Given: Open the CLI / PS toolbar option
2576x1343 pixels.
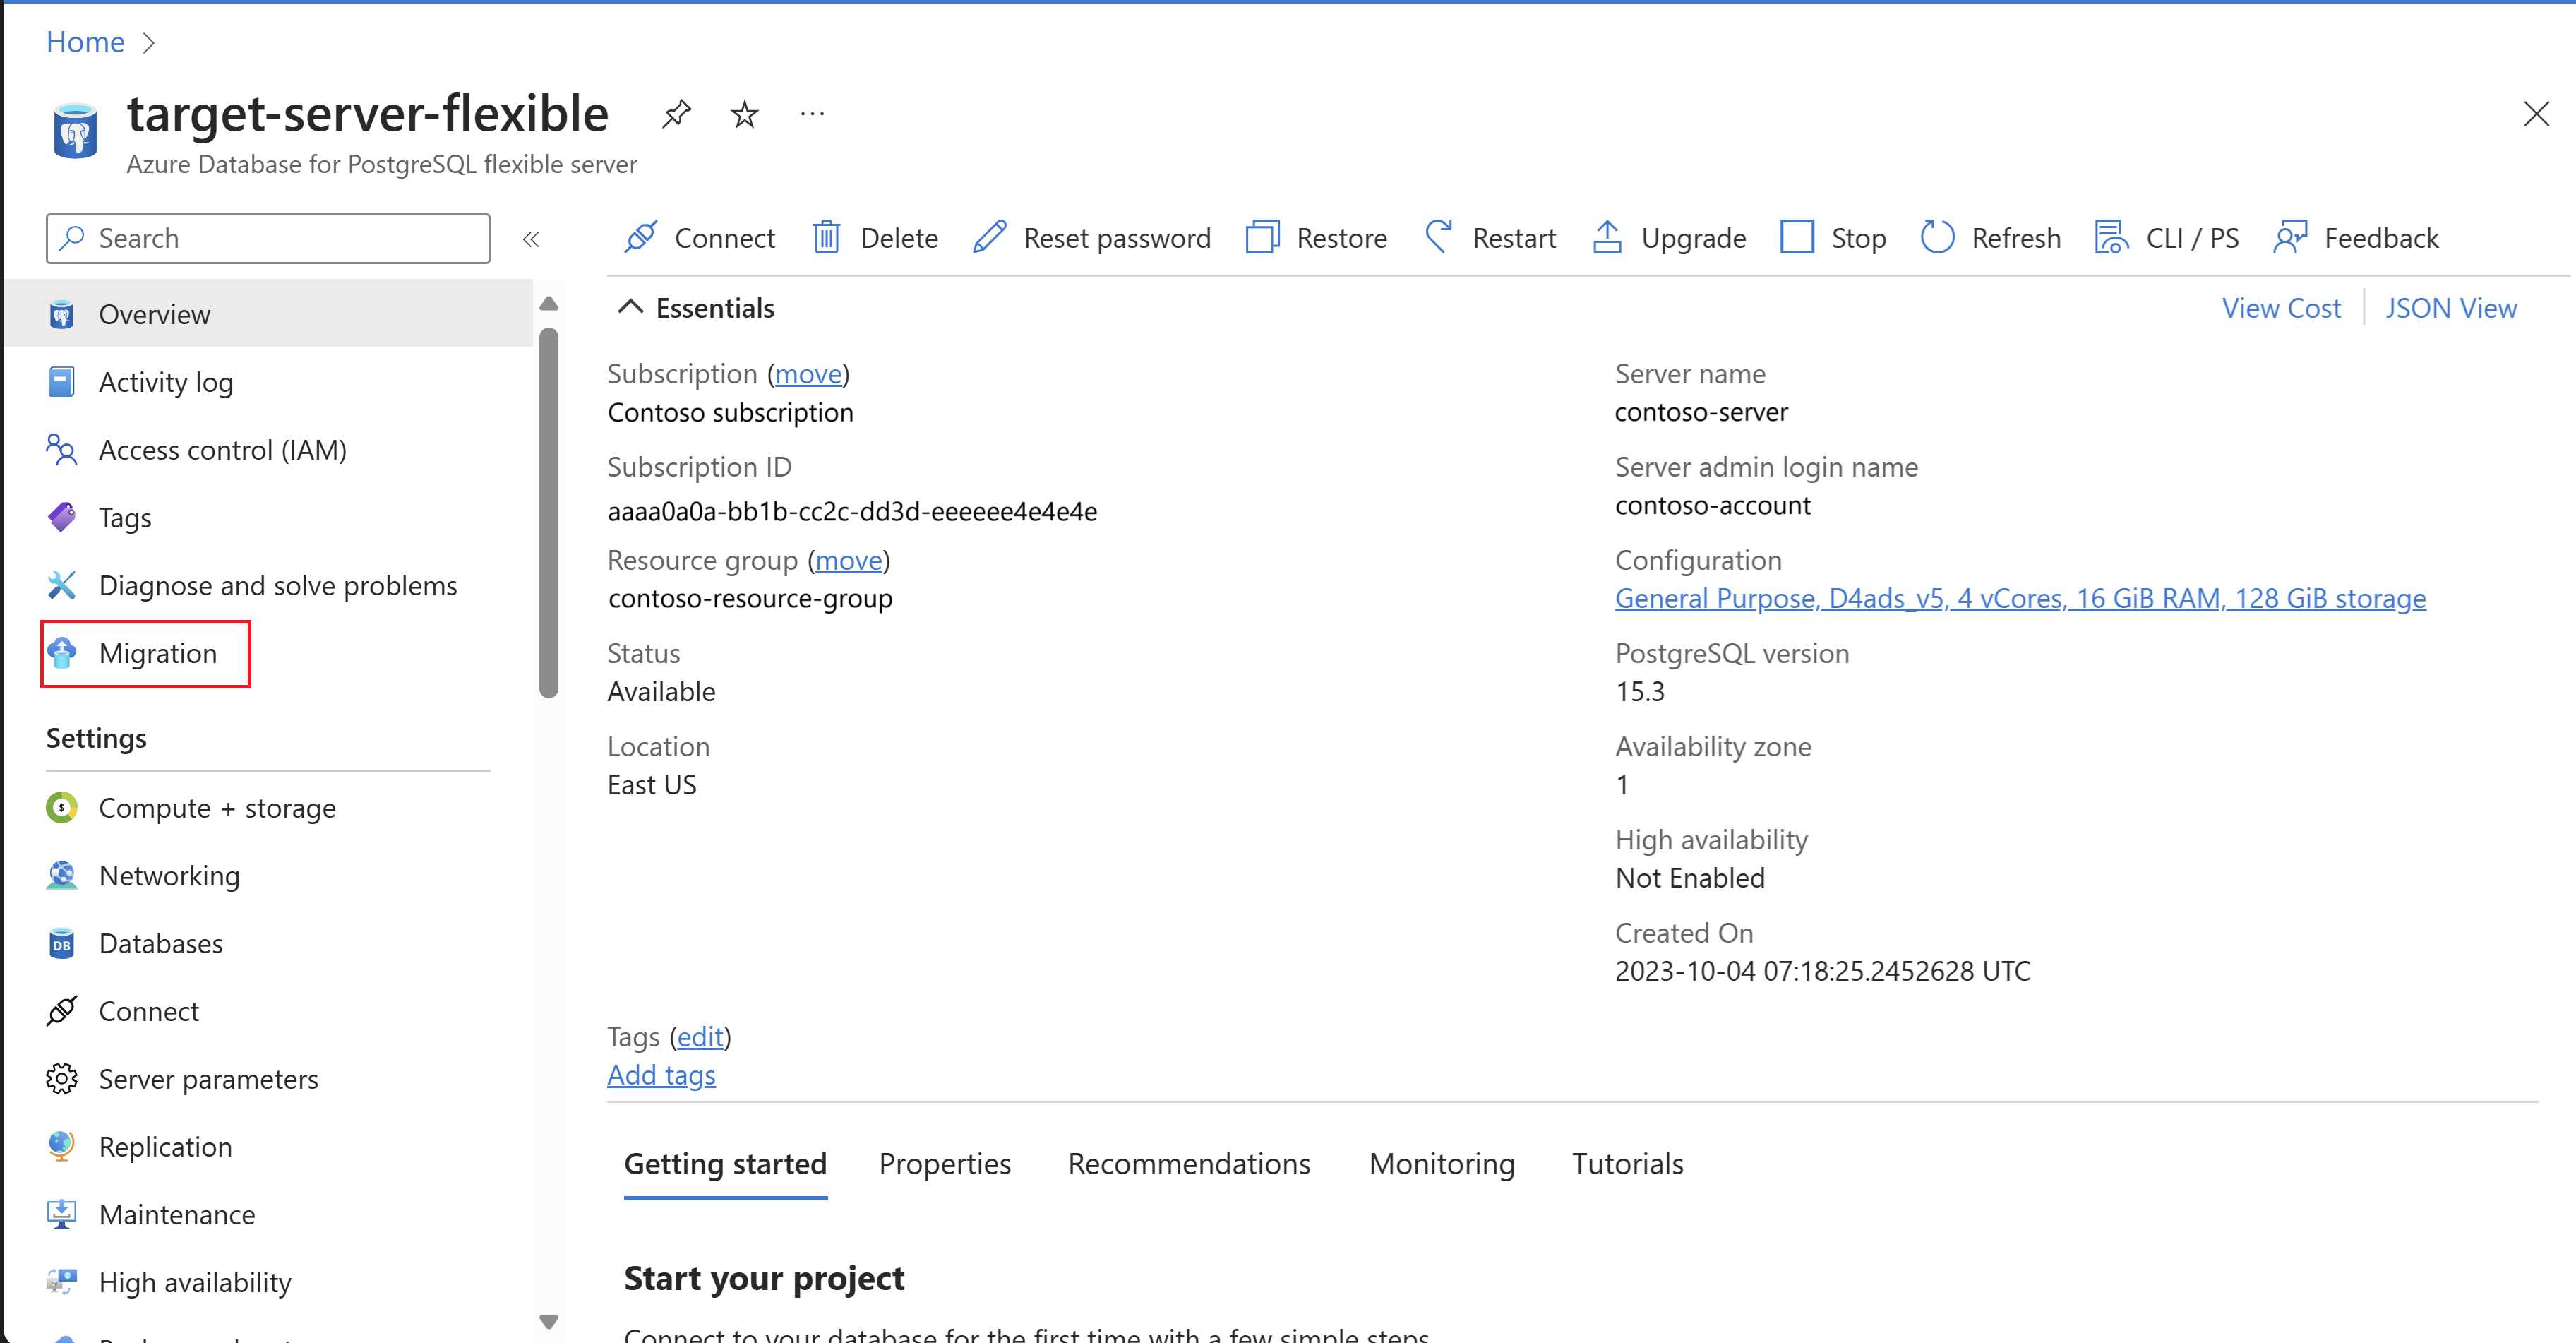Looking at the screenshot, I should (2166, 238).
